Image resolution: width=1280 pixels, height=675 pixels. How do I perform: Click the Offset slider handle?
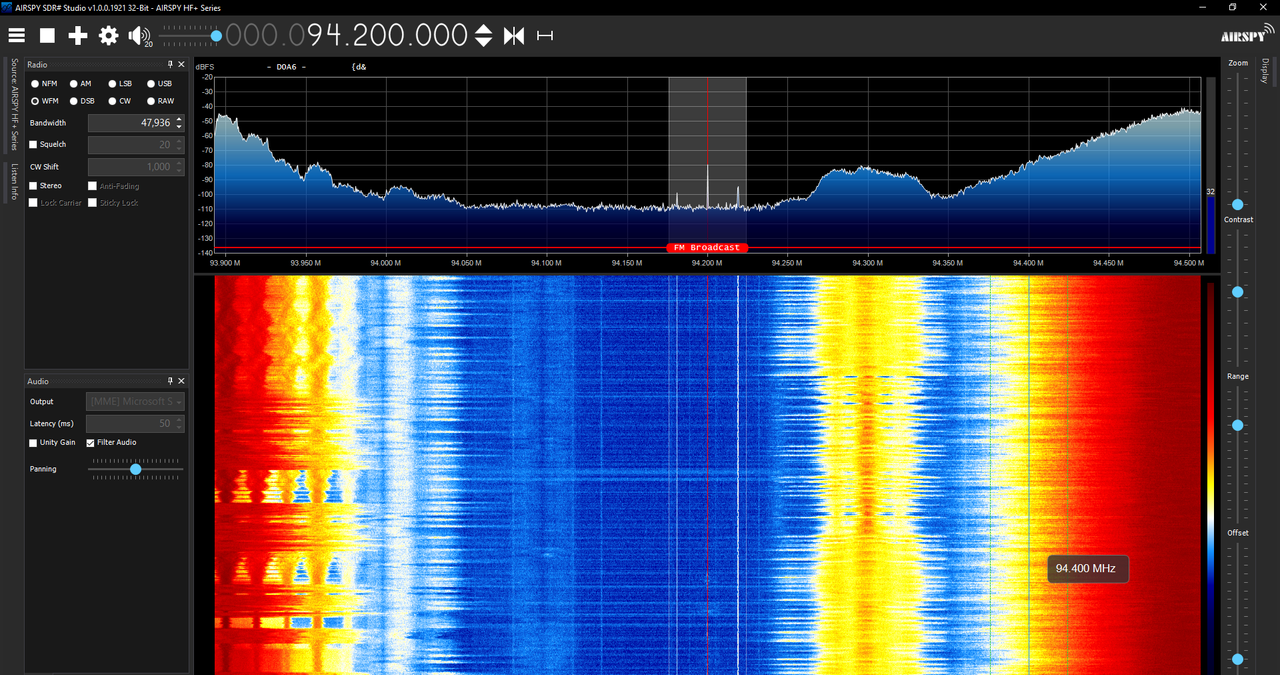[1238, 659]
